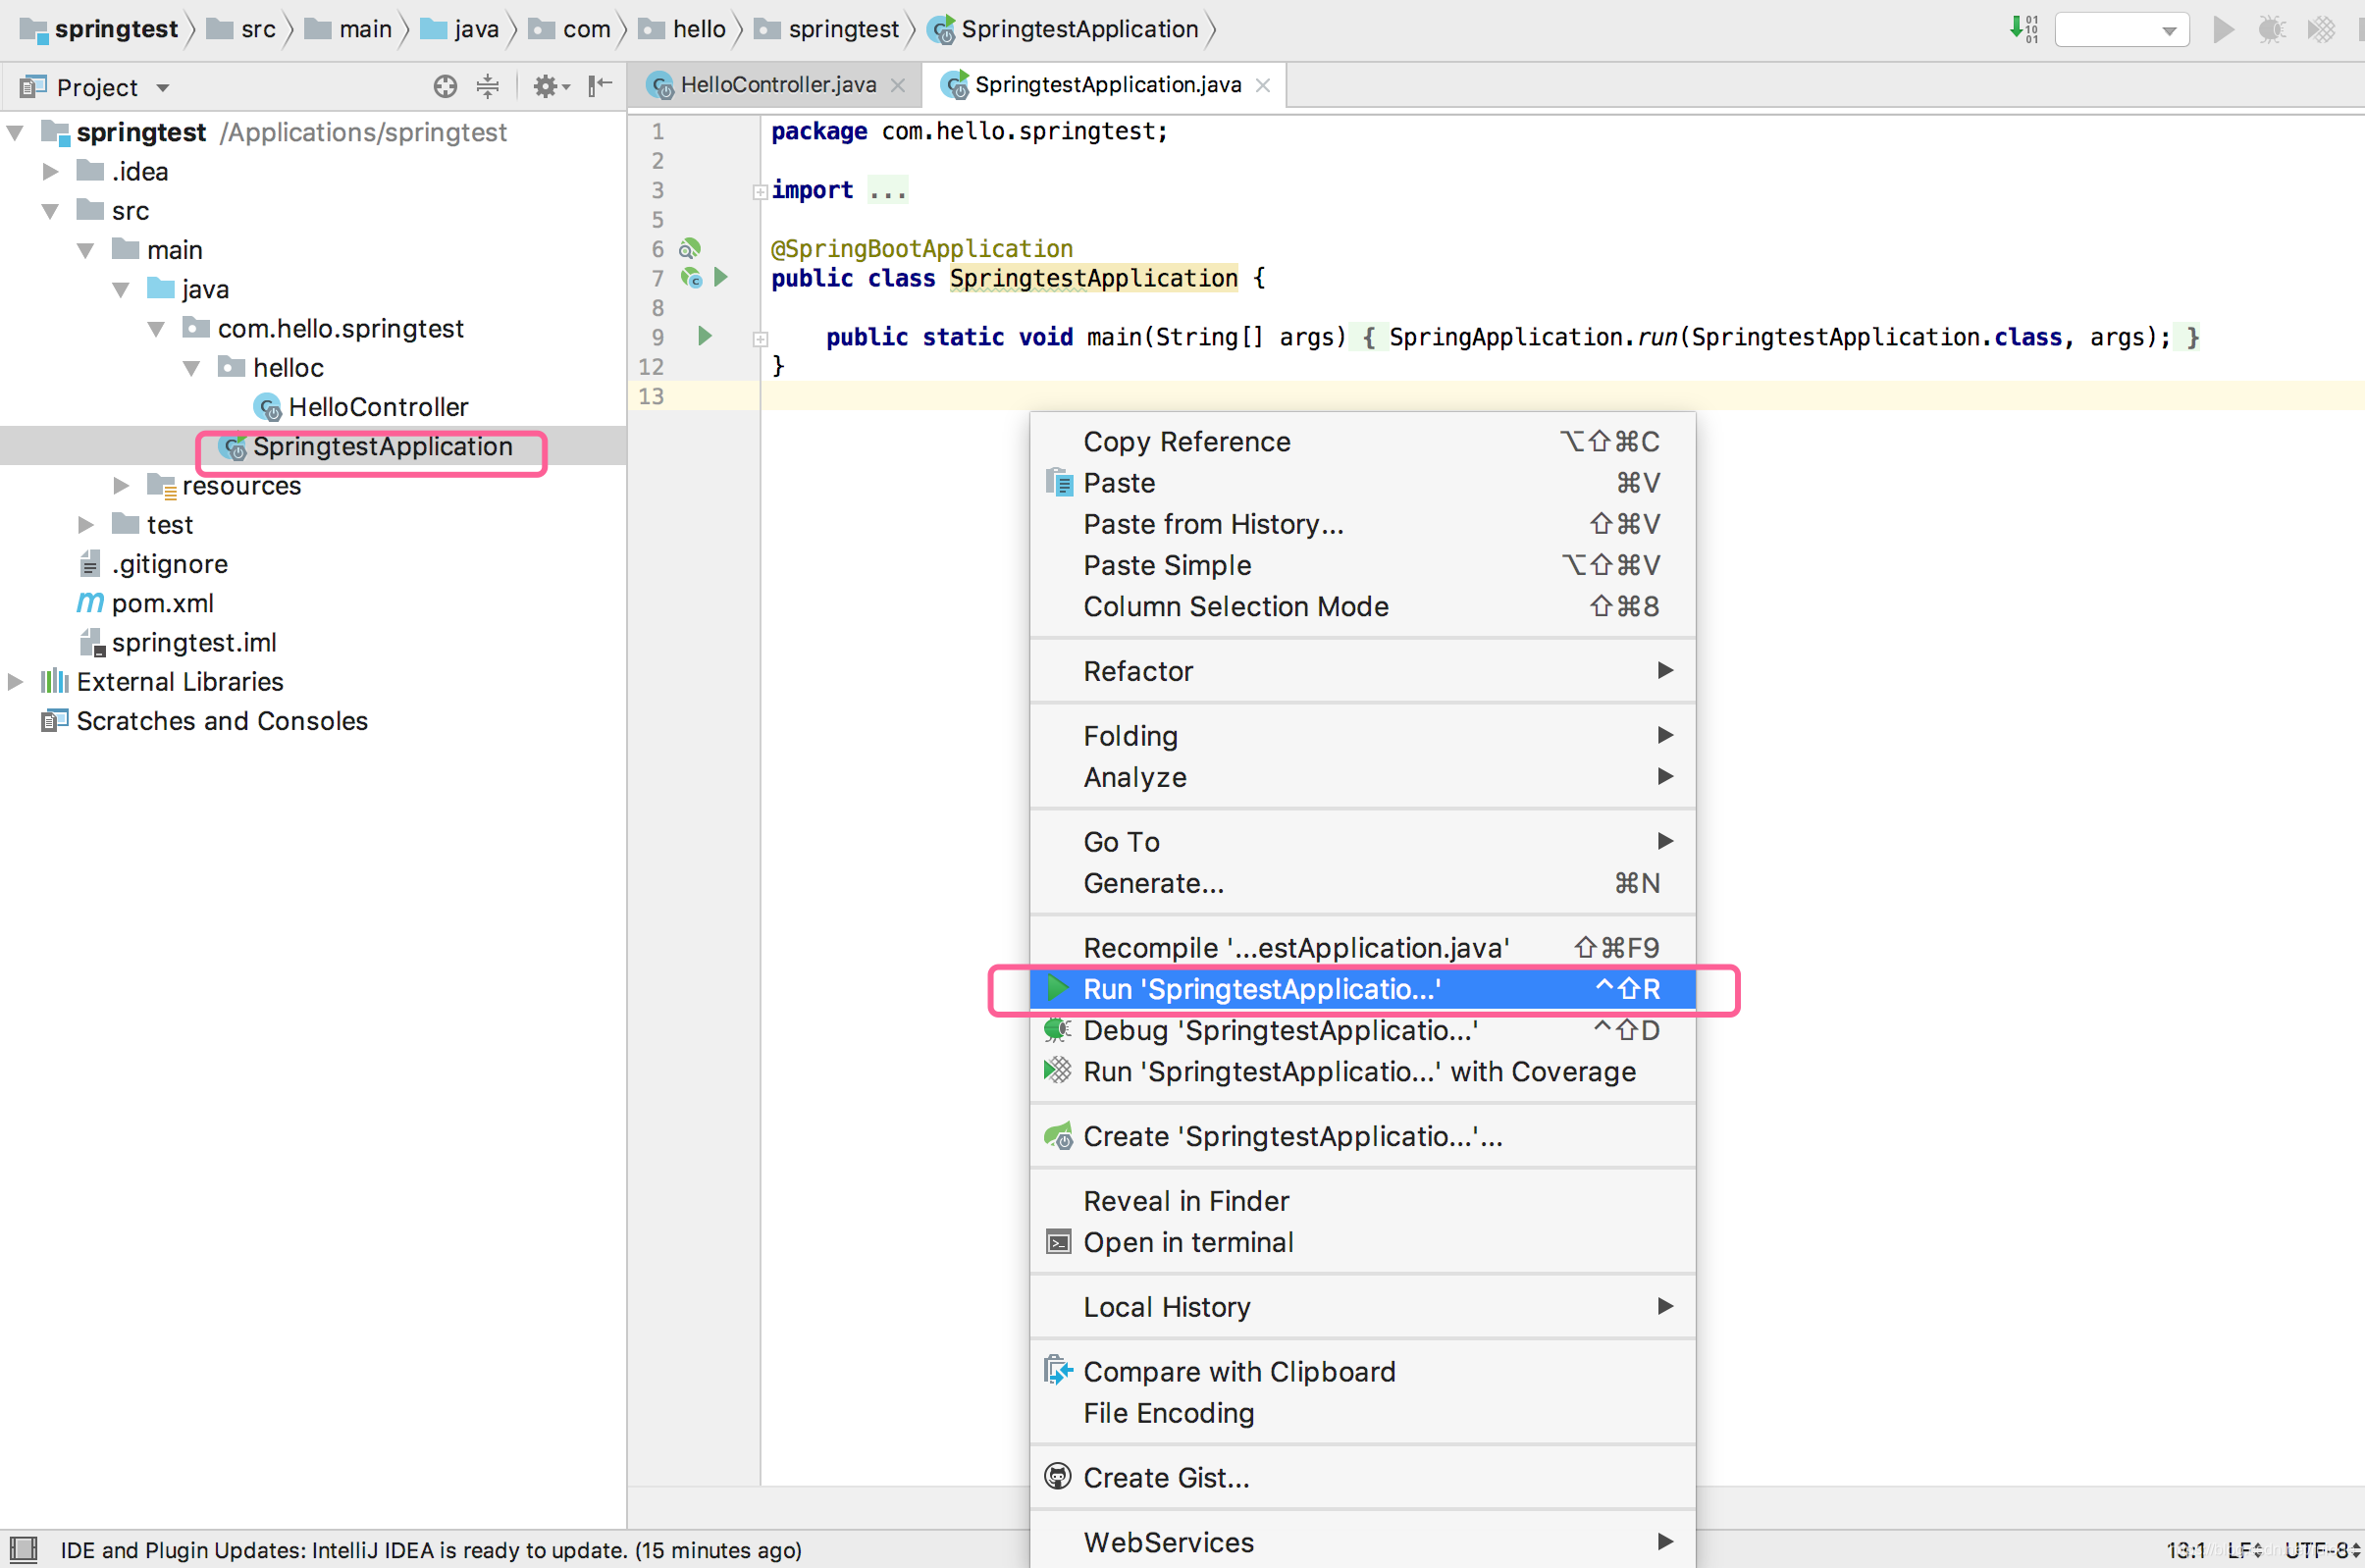Viewport: 2365px width, 1568px height.
Task: Choose Open in terminal
Action: [1363, 1242]
